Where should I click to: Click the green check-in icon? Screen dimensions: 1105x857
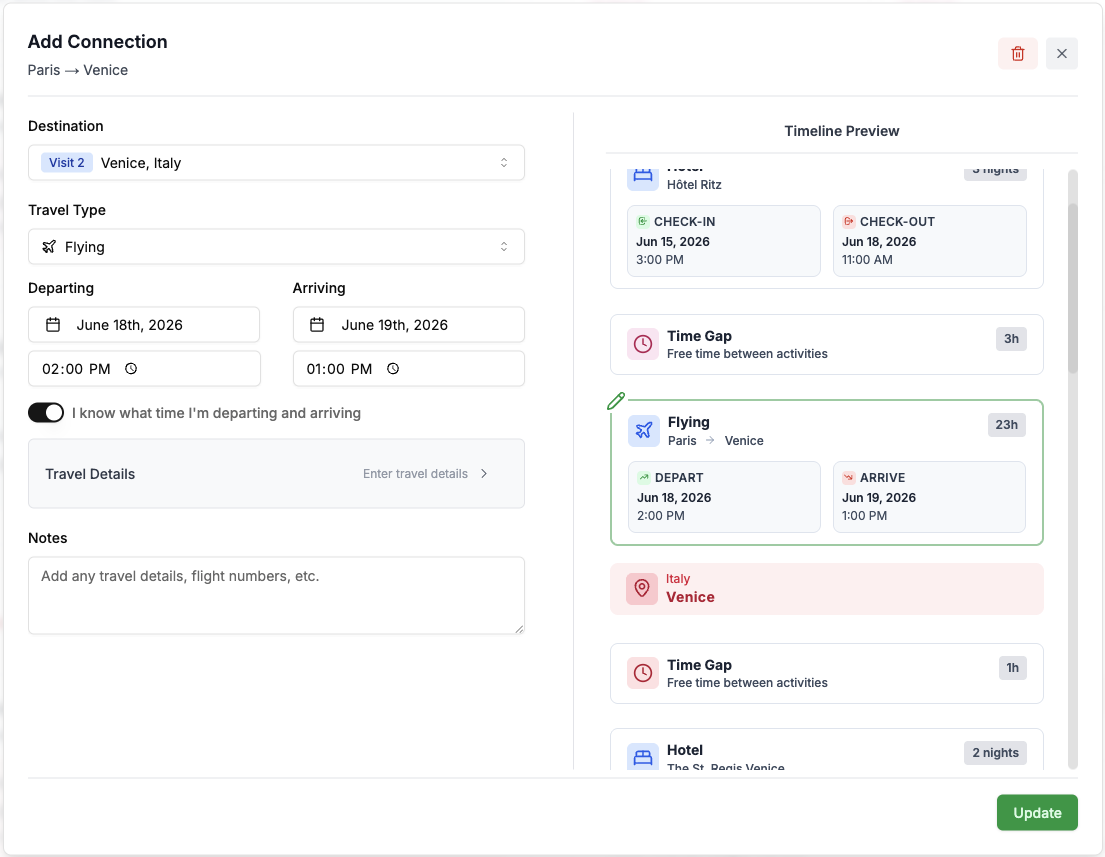point(643,221)
